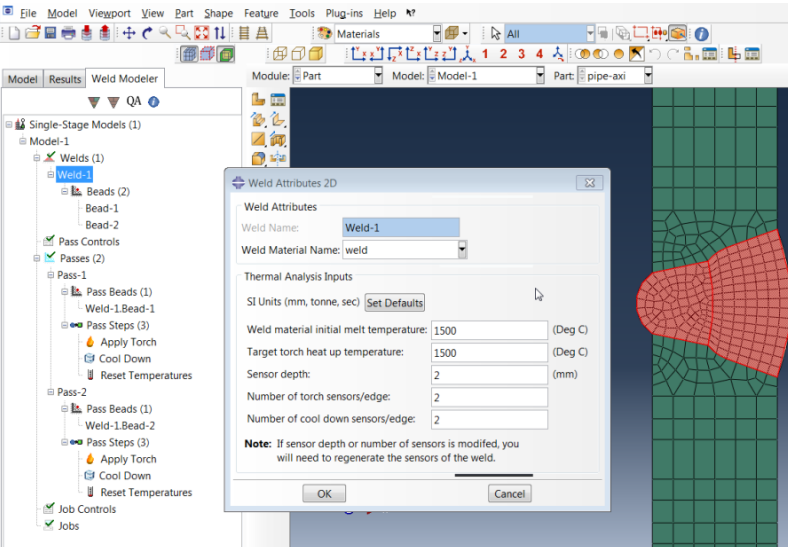Click the selection arrow tool icon
The width and height of the screenshot is (788, 547).
pyautogui.click(x=496, y=34)
